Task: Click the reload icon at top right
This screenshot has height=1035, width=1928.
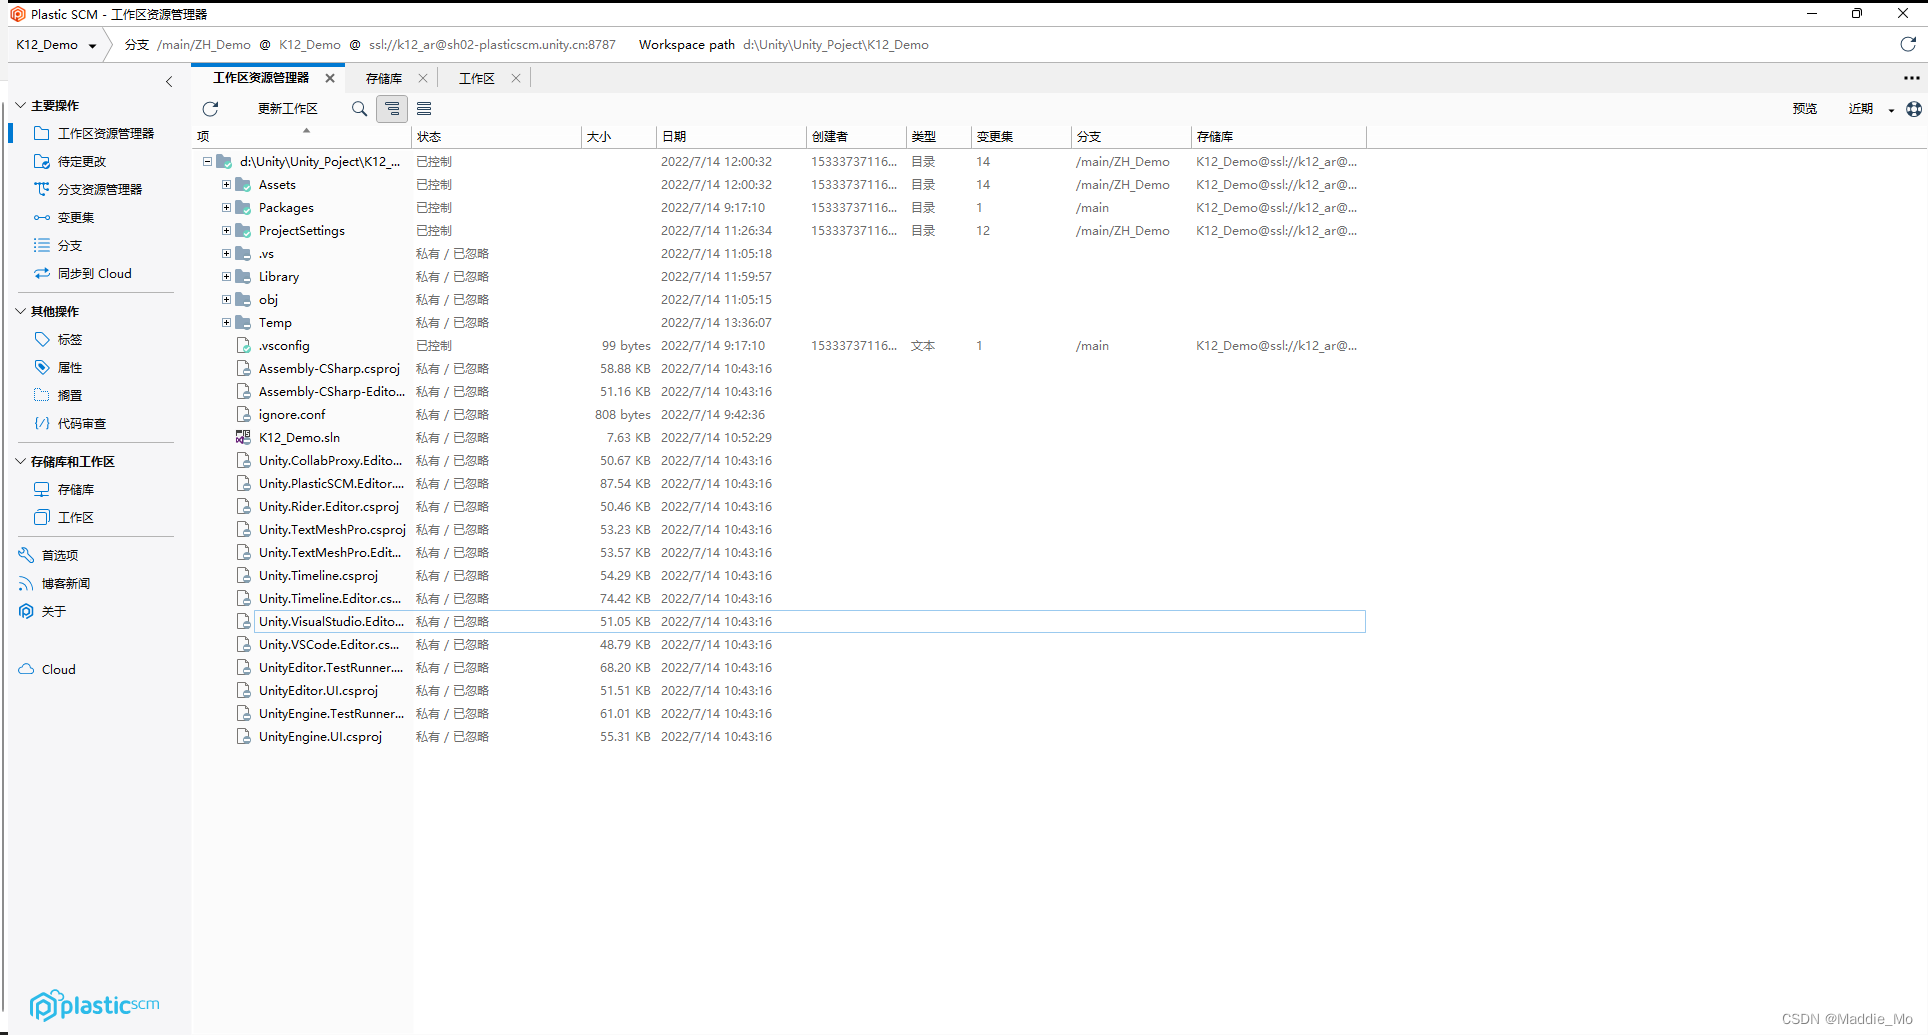Action: [x=1908, y=44]
